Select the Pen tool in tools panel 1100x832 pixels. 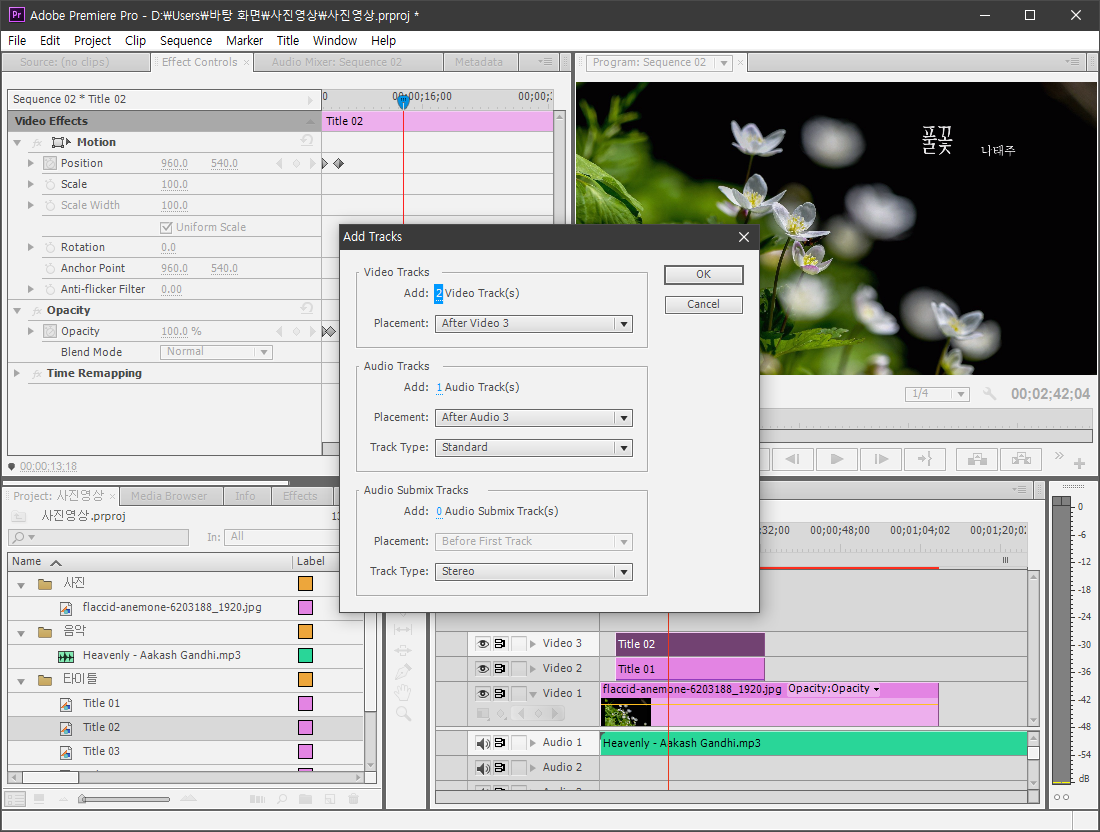[x=403, y=672]
